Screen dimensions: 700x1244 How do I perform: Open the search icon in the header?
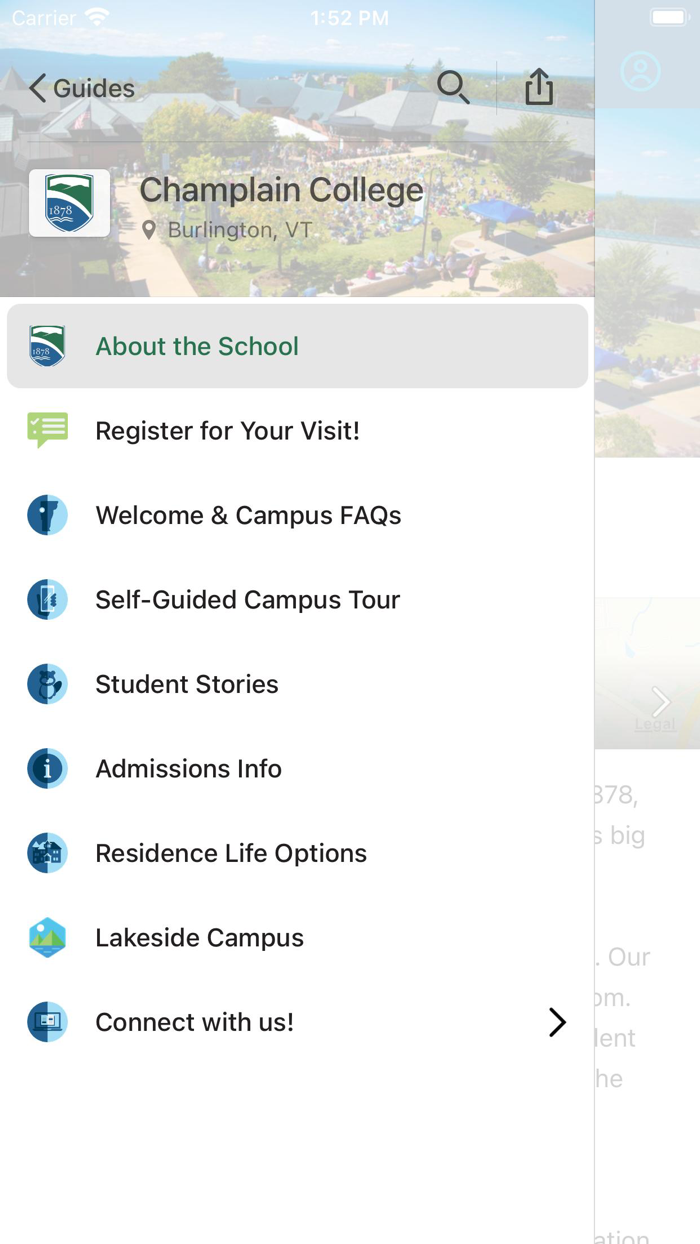click(x=453, y=87)
